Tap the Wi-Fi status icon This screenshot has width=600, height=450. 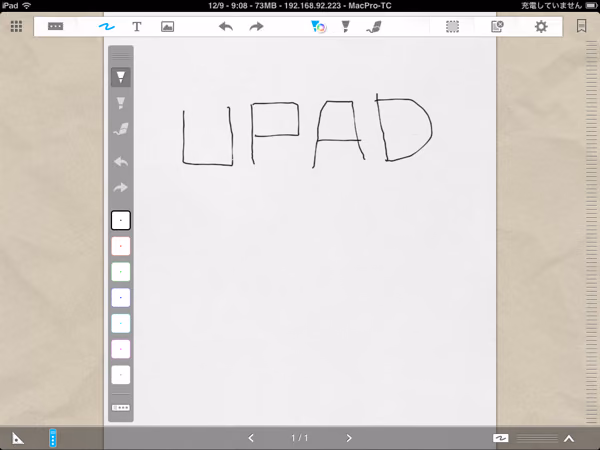[x=26, y=5]
